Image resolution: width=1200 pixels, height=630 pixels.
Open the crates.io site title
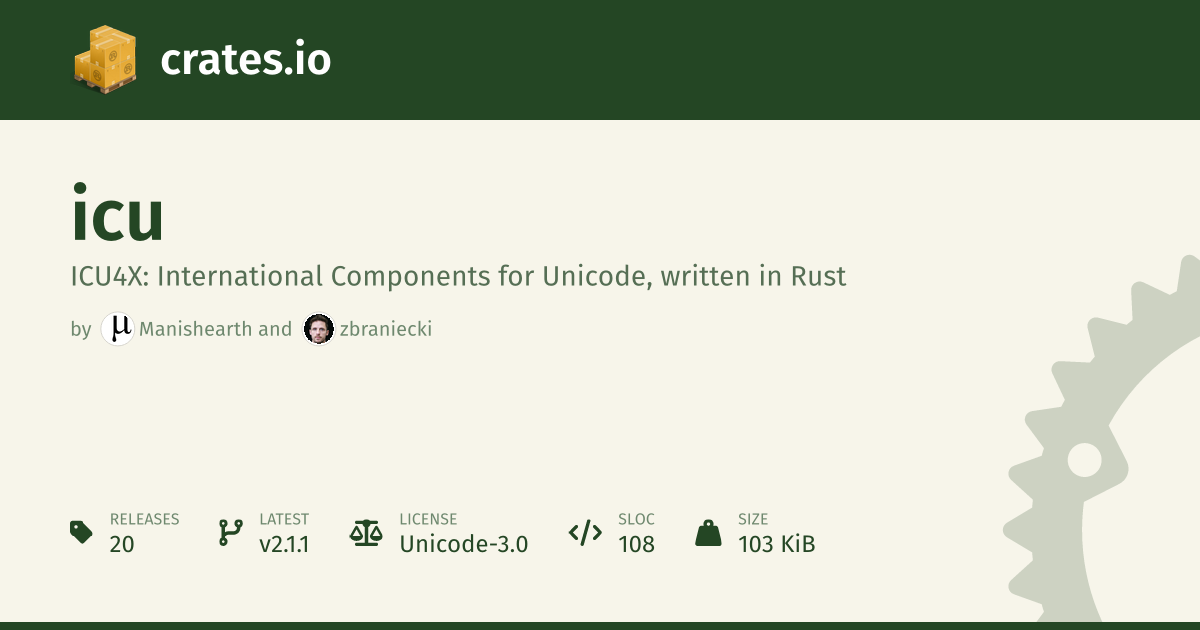(245, 60)
